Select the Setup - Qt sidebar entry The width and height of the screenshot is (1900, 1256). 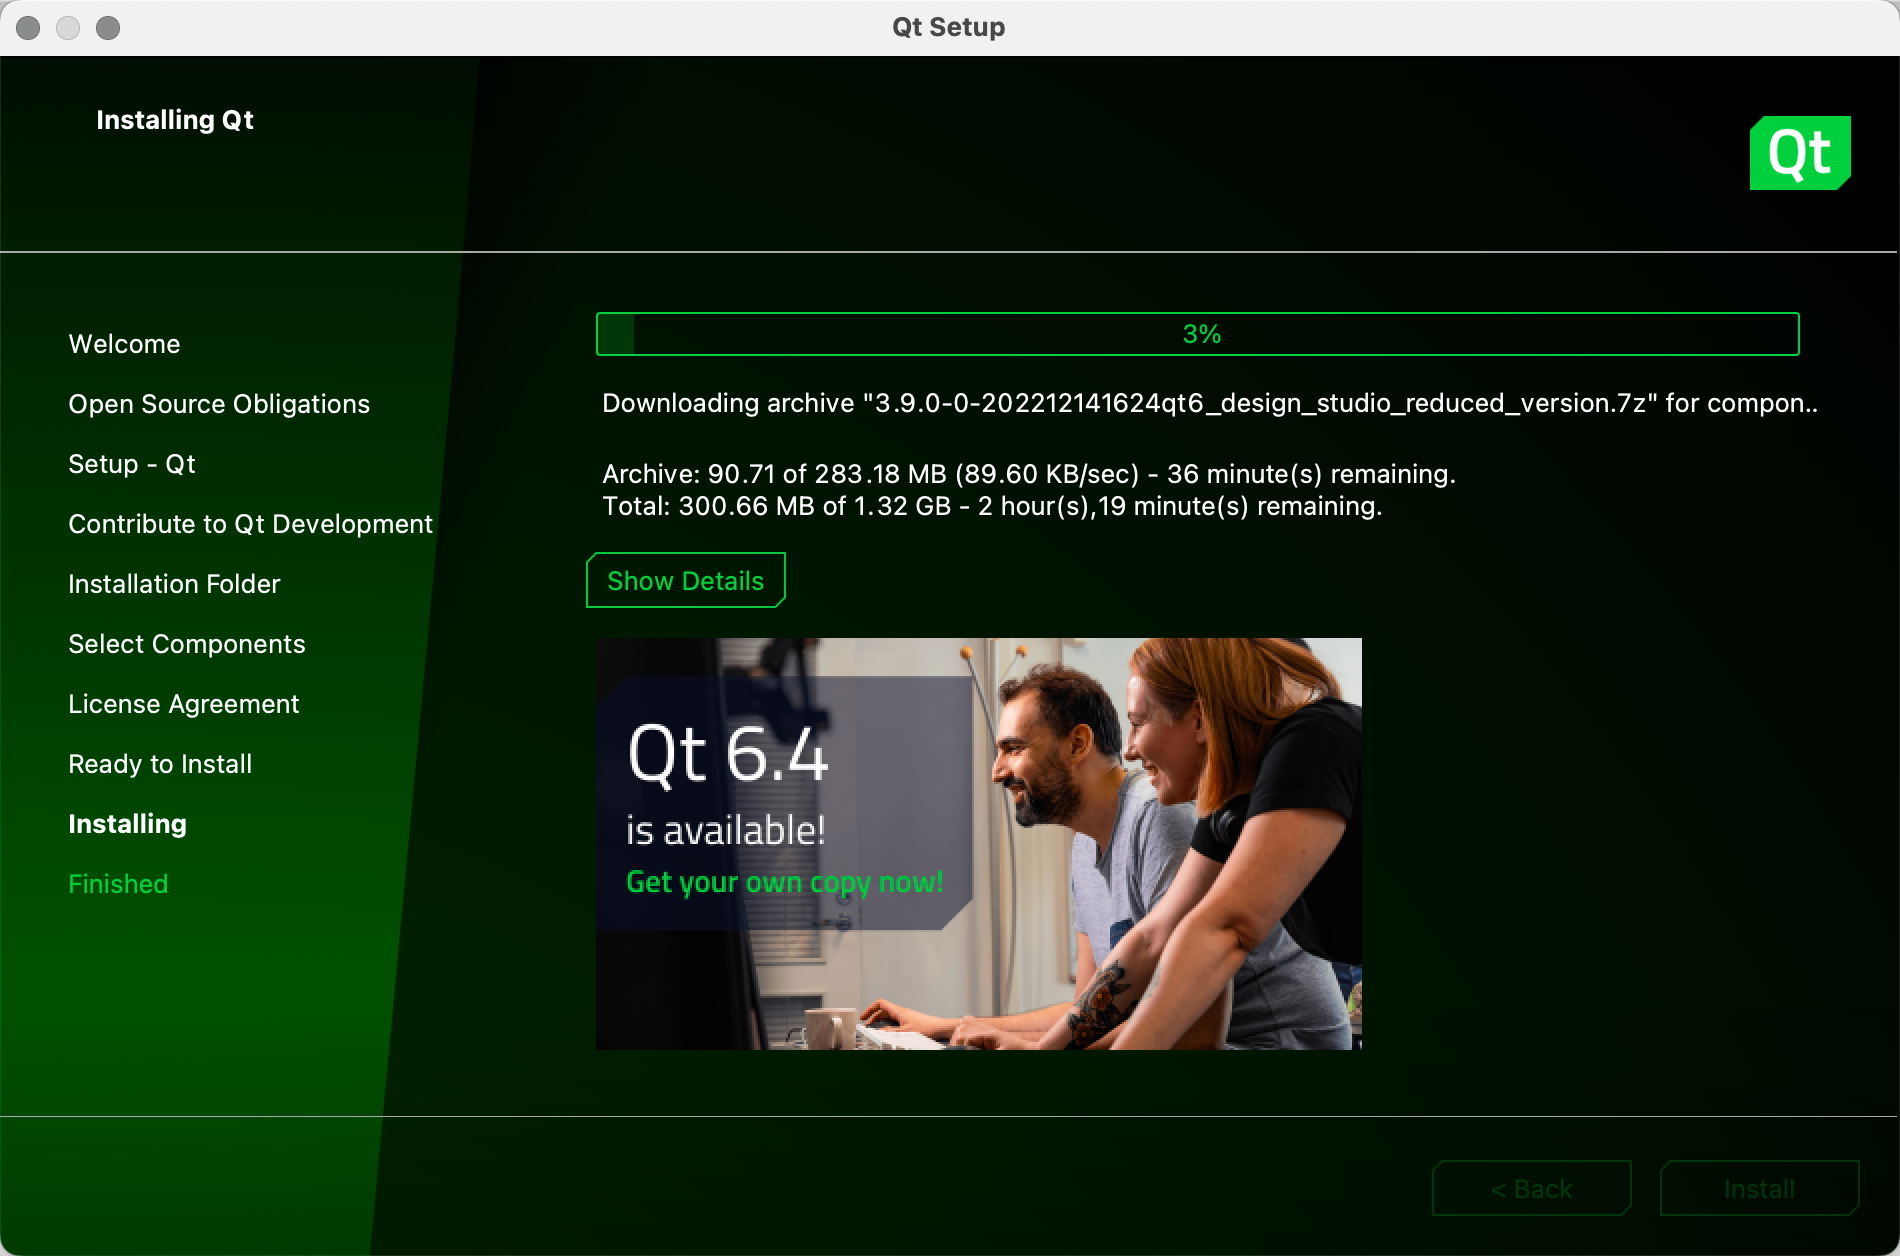(x=131, y=464)
